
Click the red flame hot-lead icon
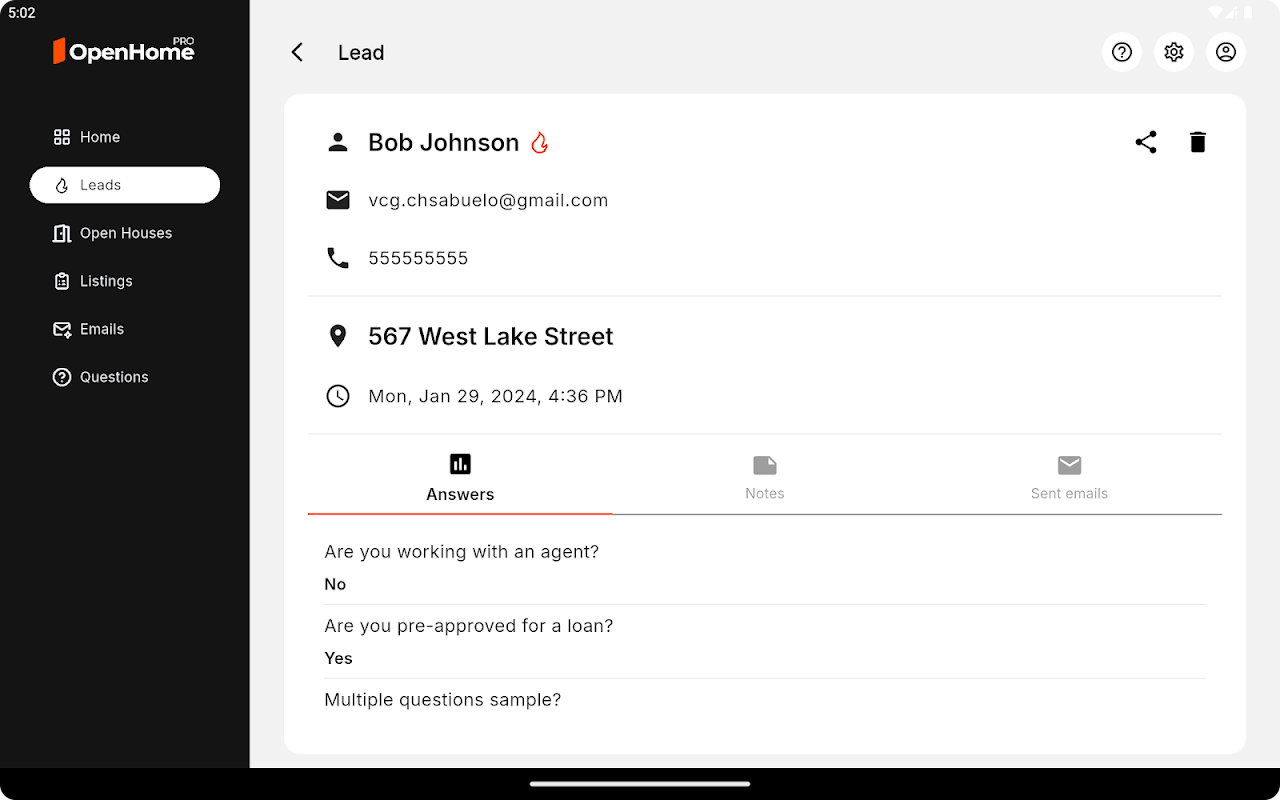(x=540, y=143)
